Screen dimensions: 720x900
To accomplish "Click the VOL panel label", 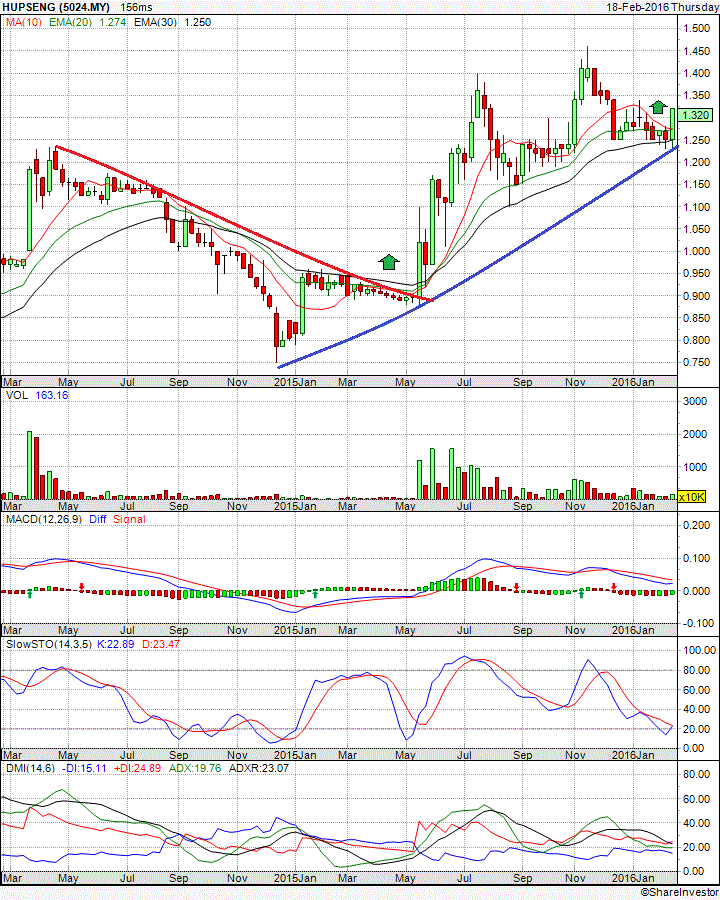I will 17,395.
